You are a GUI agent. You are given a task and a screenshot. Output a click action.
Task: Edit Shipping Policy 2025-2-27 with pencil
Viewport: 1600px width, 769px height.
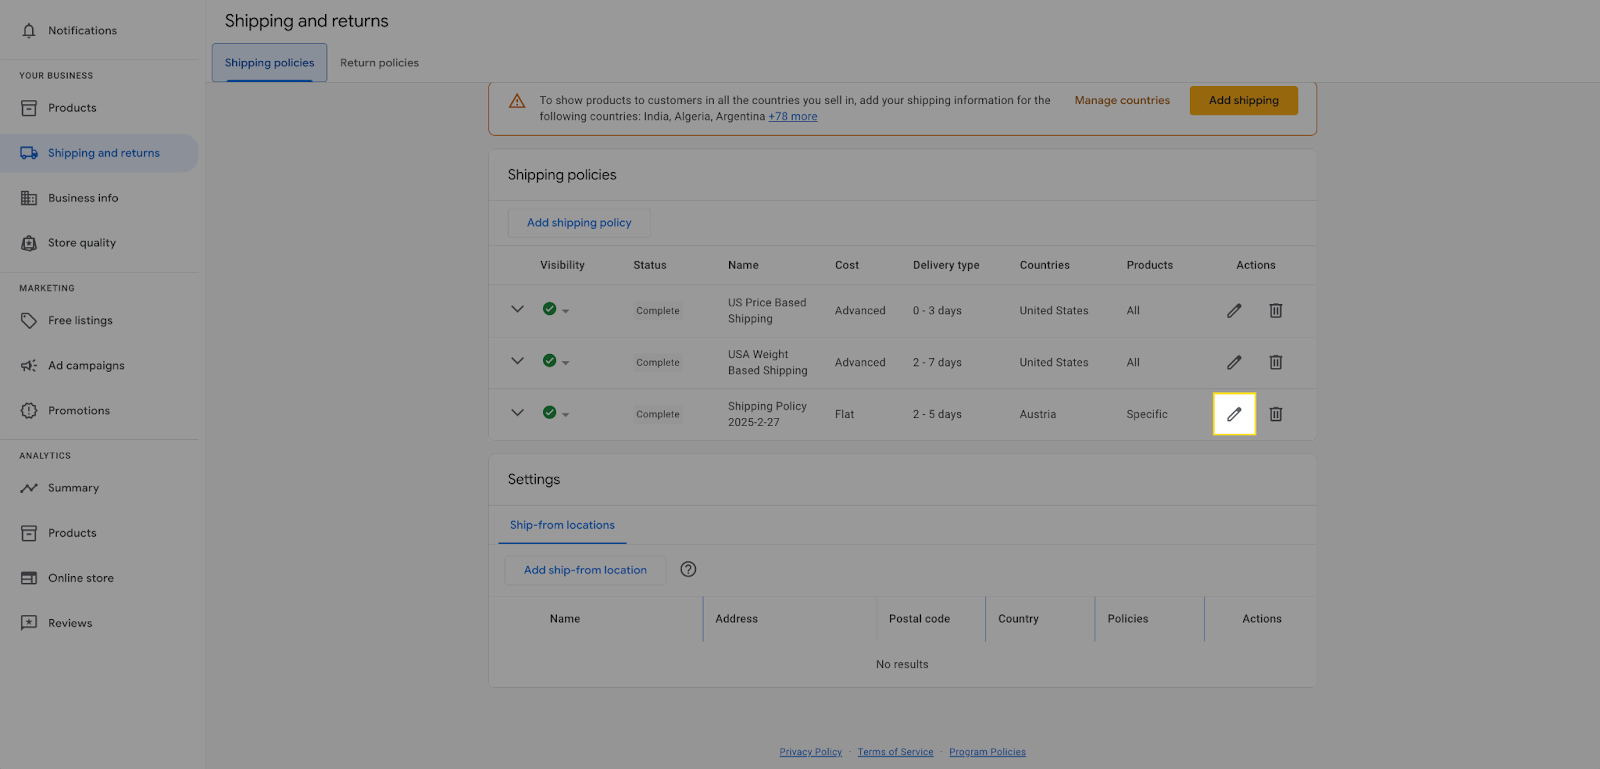[1234, 414]
